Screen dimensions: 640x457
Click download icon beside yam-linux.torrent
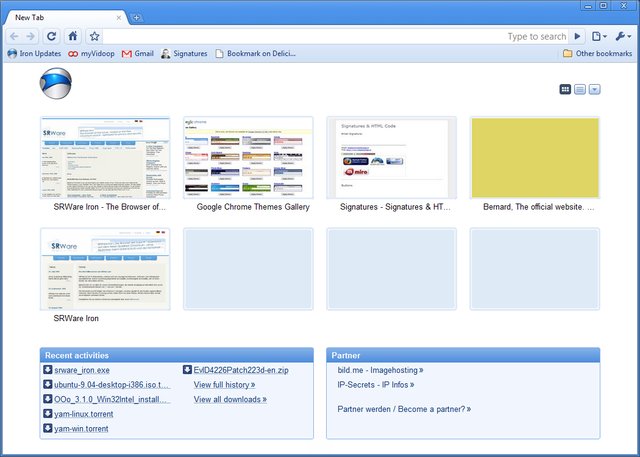(x=48, y=414)
